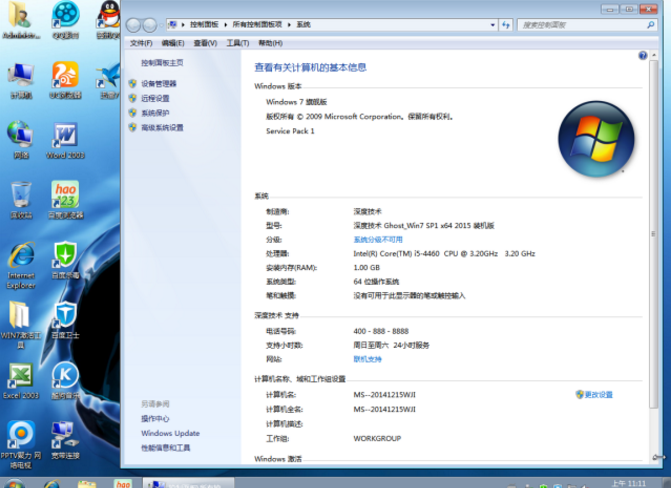Select the 网络 desktop icon
Image resolution: width=672 pixels, height=488 pixels.
point(21,140)
